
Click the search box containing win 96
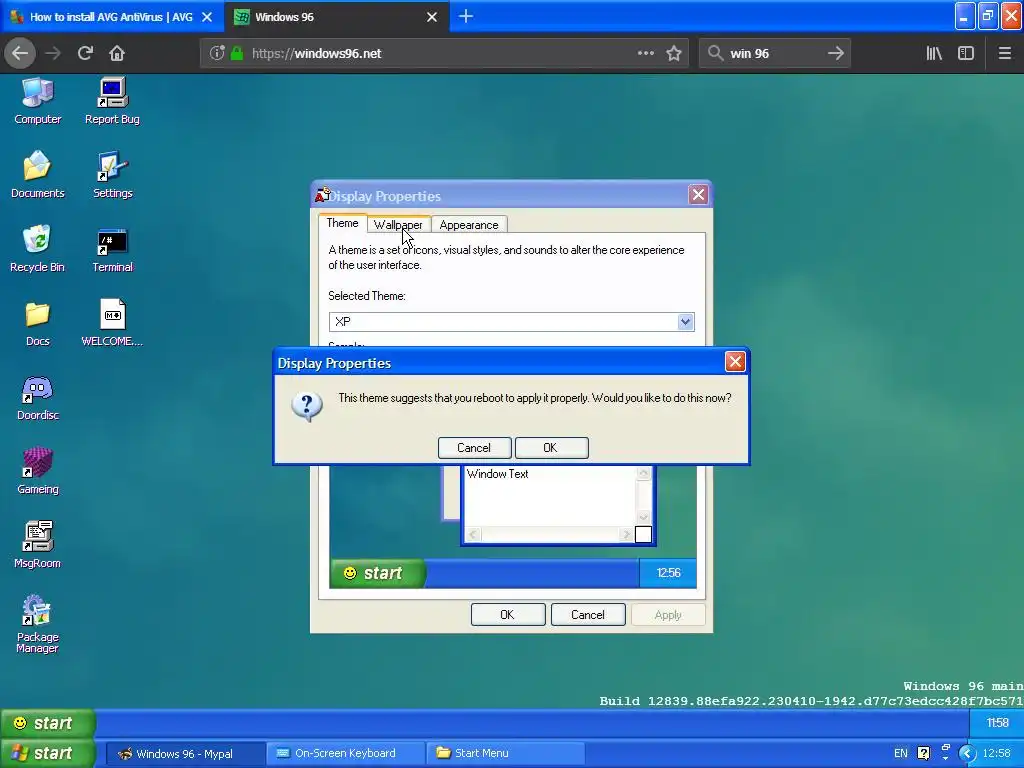click(x=775, y=54)
